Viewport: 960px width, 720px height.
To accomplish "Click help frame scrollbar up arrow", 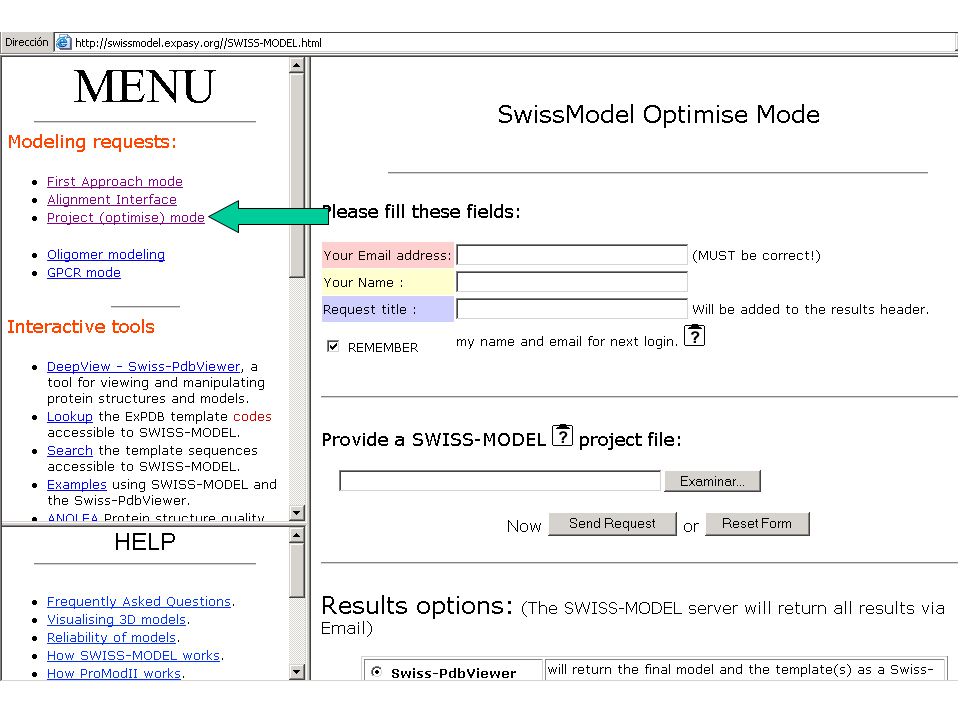I will click(297, 536).
